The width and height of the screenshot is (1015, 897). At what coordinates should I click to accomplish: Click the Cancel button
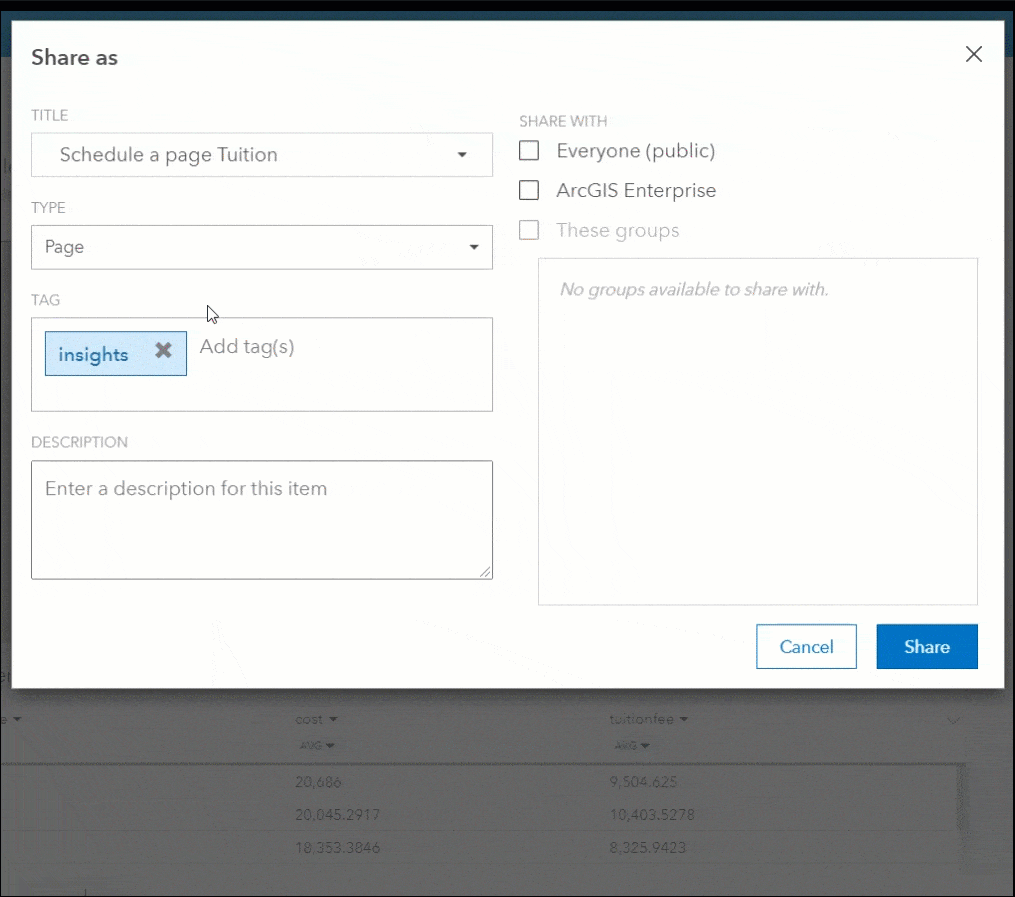pos(806,646)
